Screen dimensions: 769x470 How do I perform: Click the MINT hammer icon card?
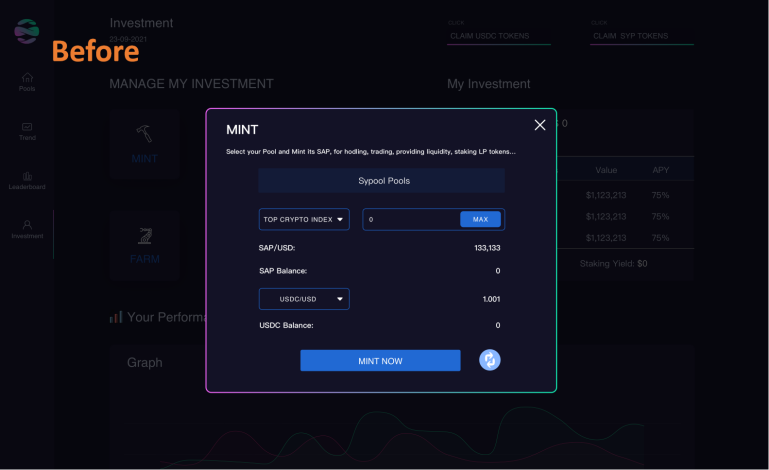pyautogui.click(x=145, y=144)
